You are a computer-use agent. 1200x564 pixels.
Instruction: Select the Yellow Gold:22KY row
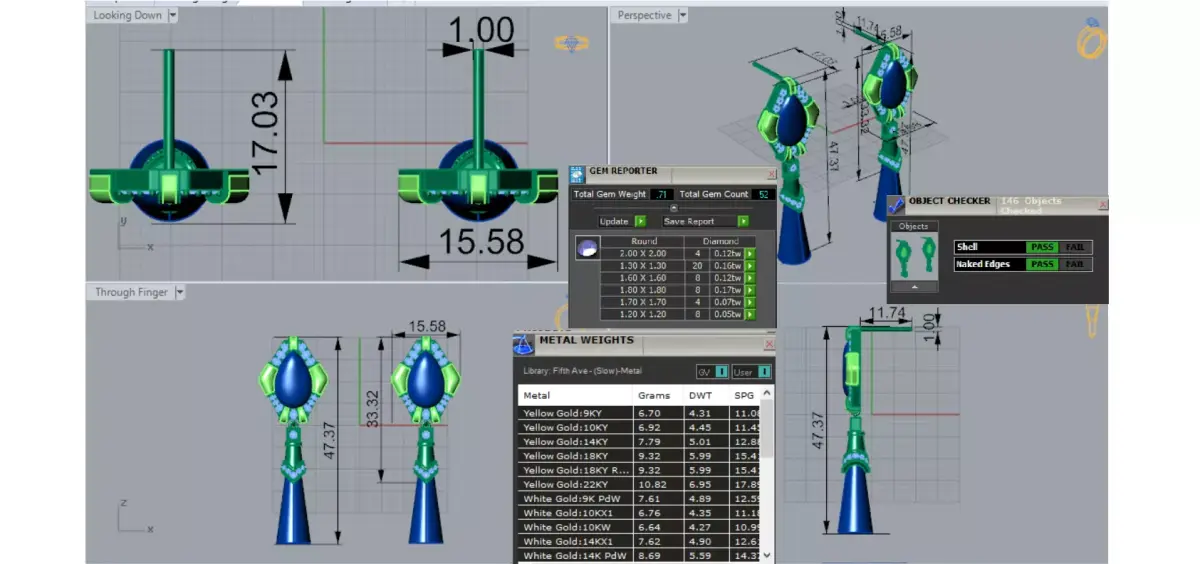(640, 484)
